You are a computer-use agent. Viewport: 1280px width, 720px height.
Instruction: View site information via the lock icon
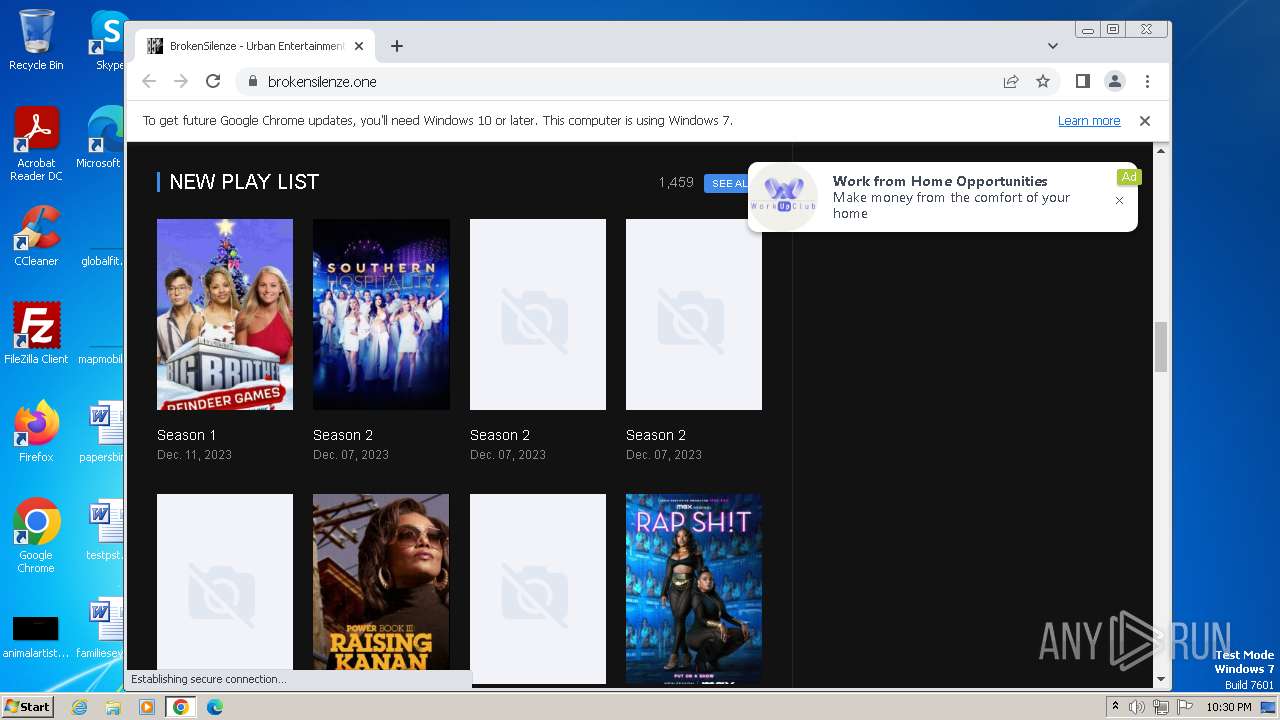click(x=252, y=82)
